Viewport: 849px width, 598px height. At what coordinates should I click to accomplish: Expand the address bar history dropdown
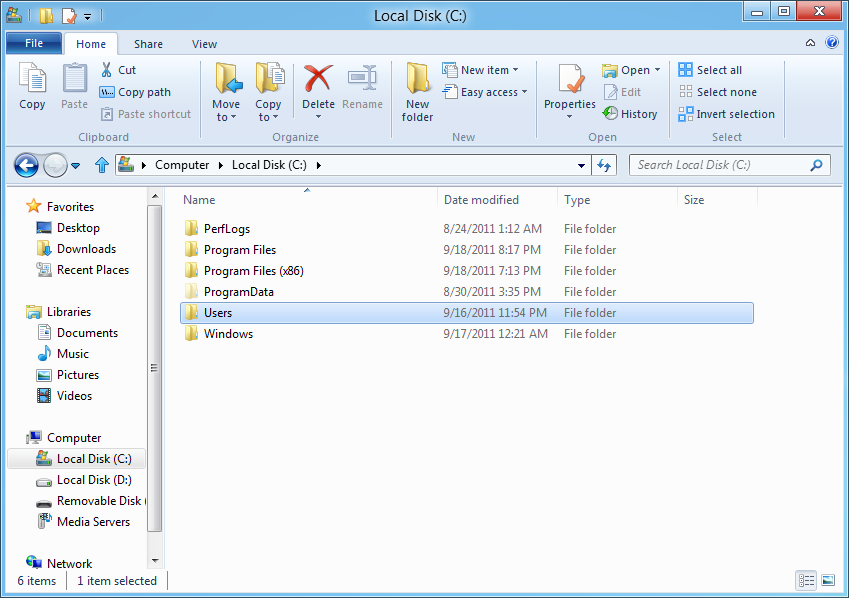(x=581, y=165)
